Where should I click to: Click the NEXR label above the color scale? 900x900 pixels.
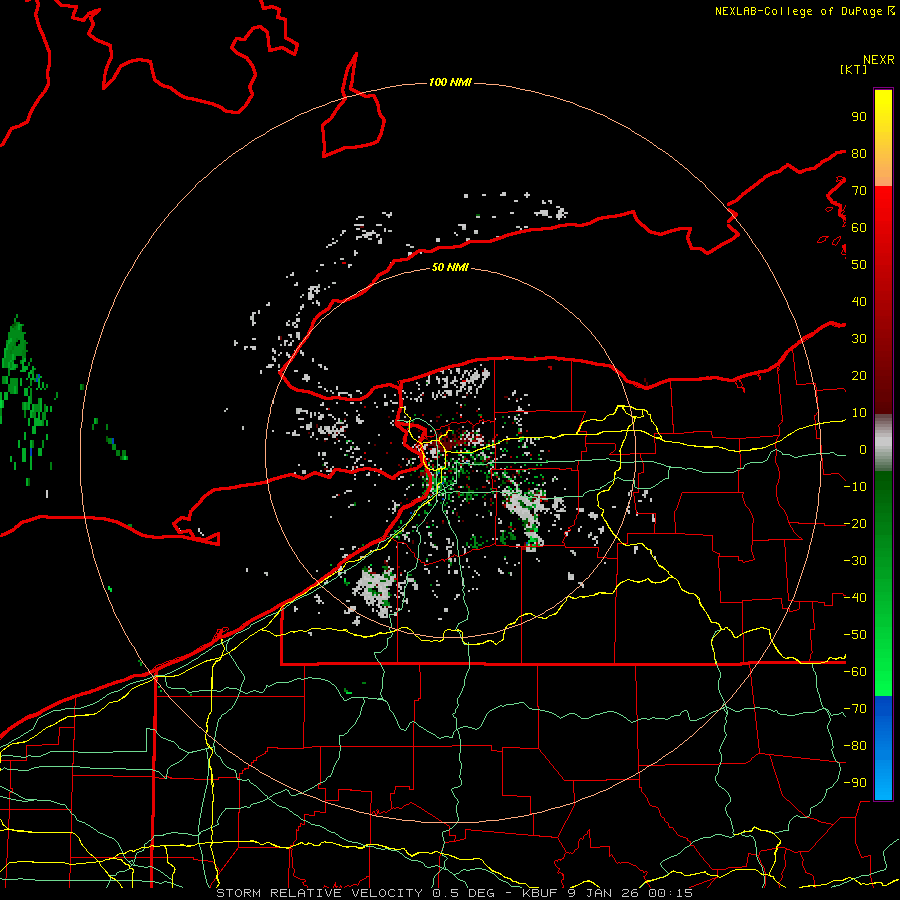[879, 60]
